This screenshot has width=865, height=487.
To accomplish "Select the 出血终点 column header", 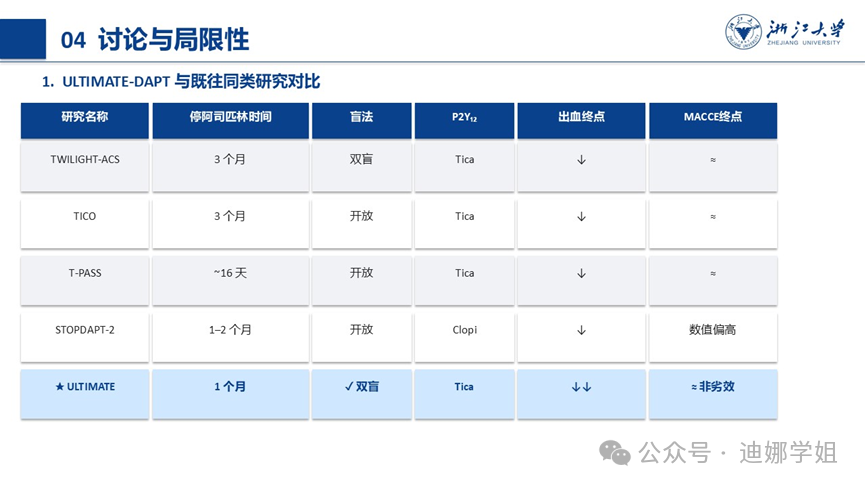I will 581,120.
